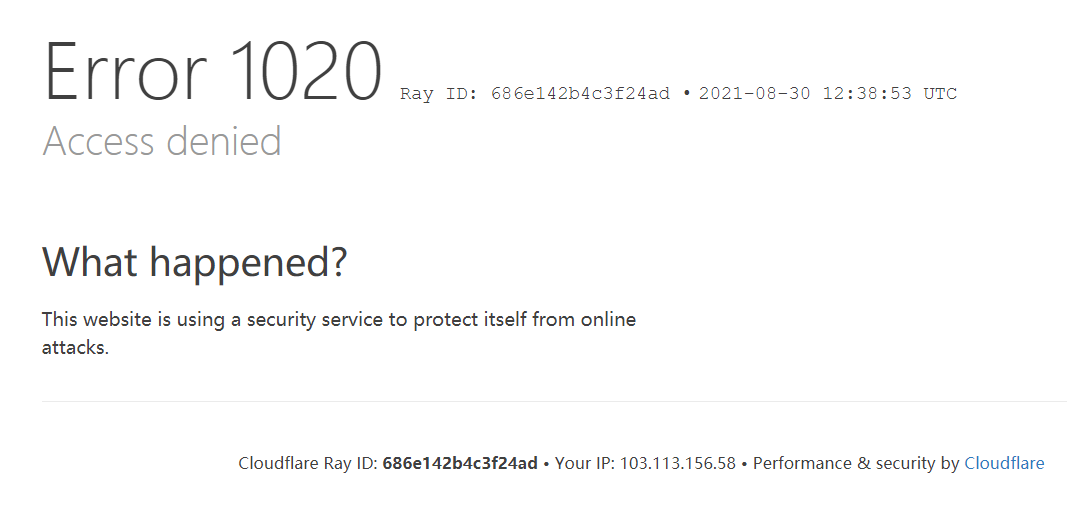Click the "Performance & security by" footer text
1067x507 pixels.
[x=856, y=463]
